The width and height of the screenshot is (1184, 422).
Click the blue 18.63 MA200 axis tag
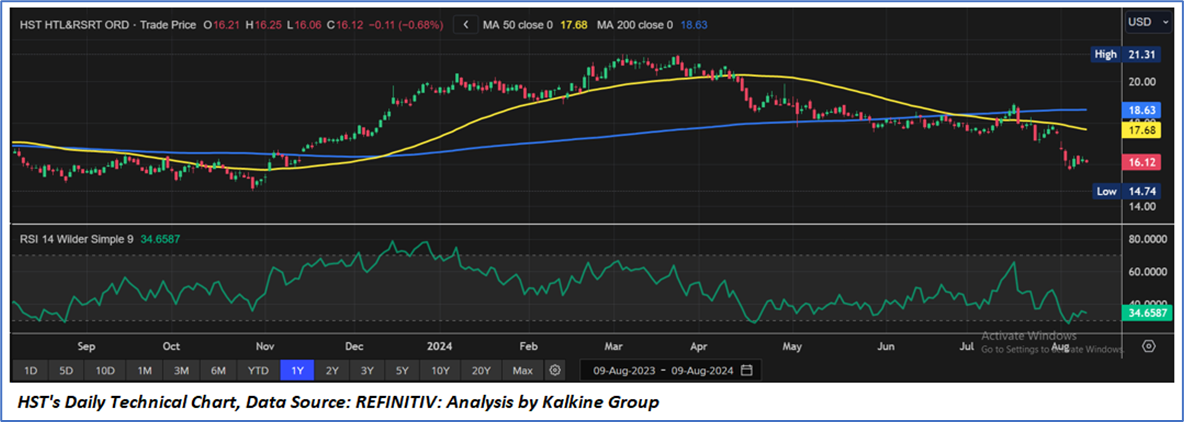point(1143,109)
